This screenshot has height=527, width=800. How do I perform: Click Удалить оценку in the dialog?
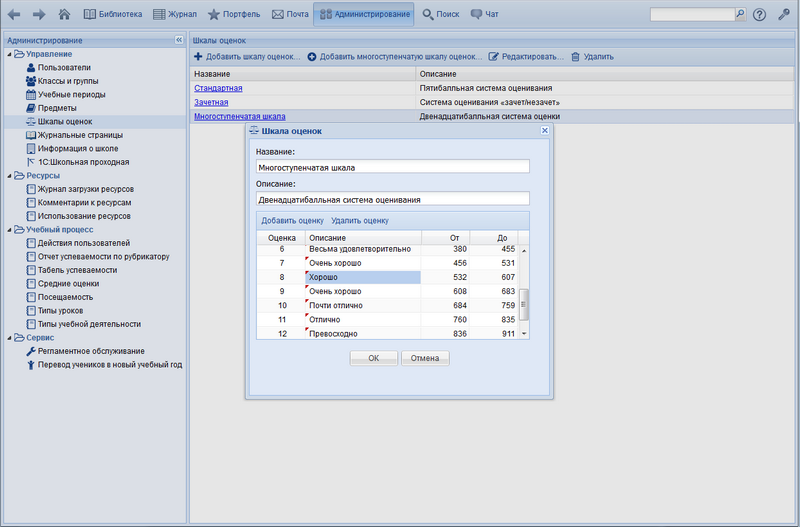[360, 221]
